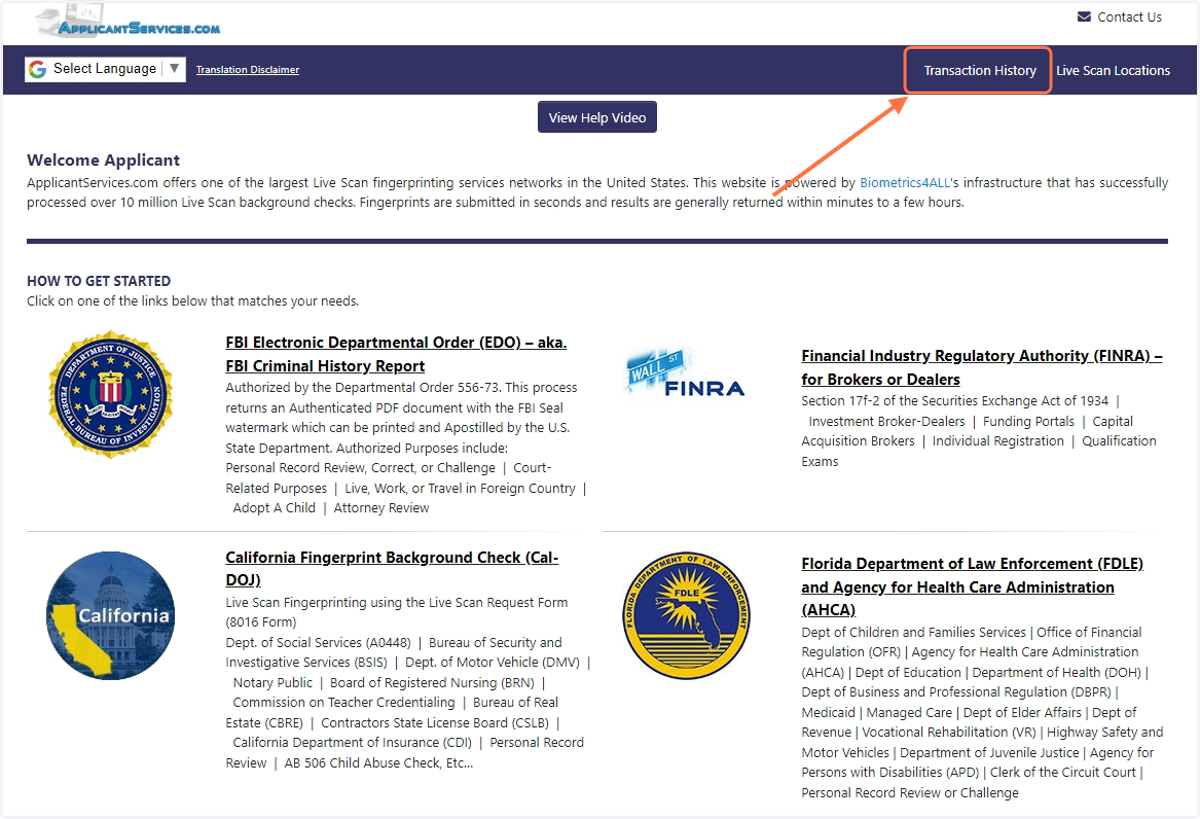Open the FINRA for Brokers or Dealers link
This screenshot has height=819, width=1200.
pos(982,367)
